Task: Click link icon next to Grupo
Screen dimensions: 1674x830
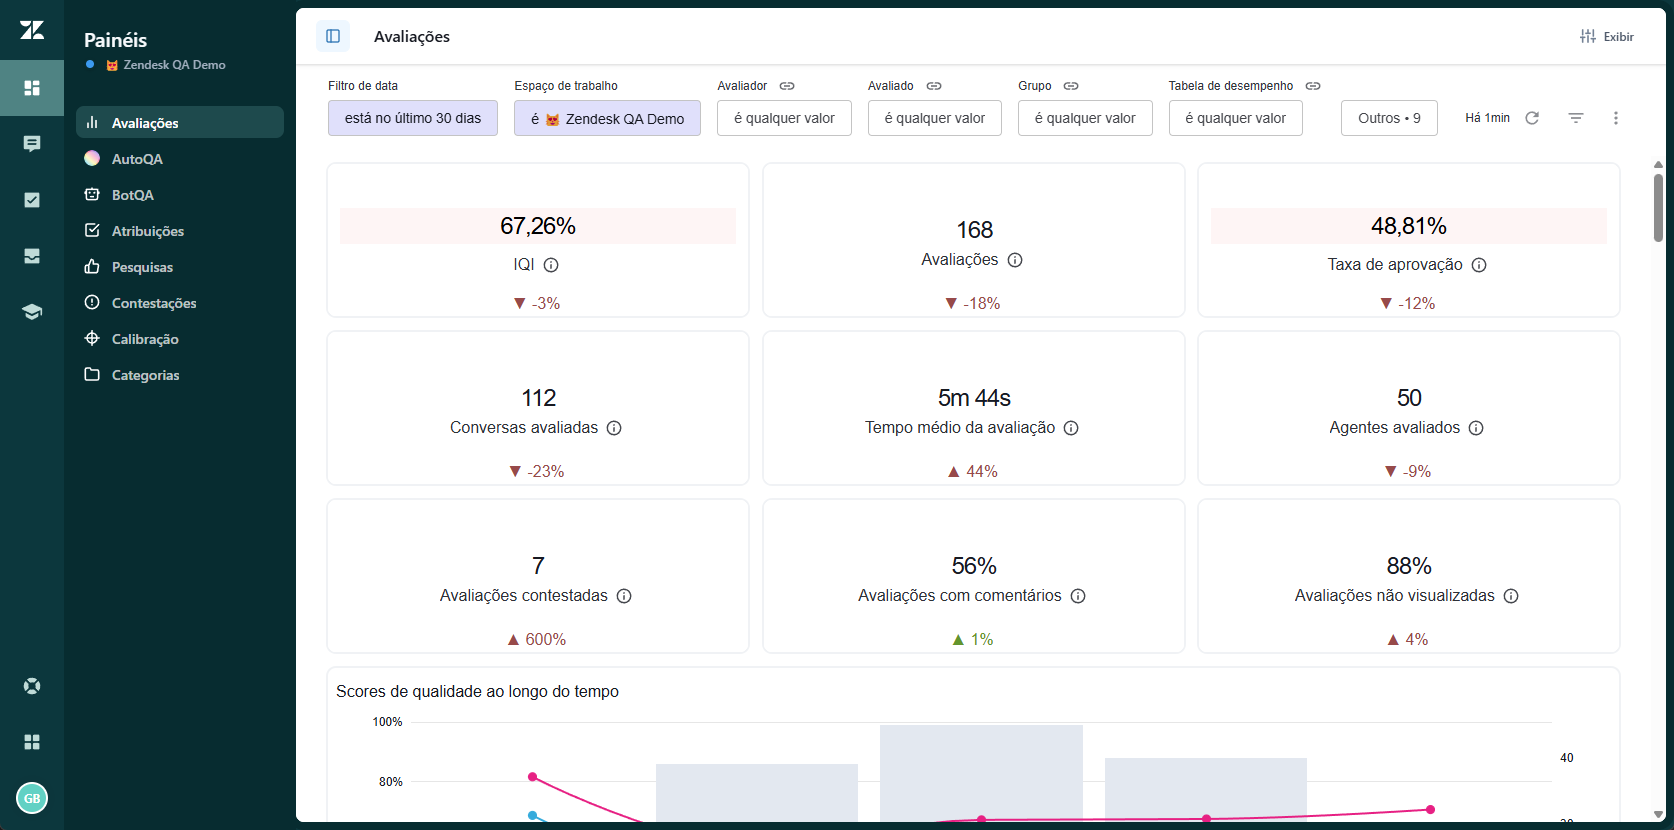Action: coord(1071,86)
